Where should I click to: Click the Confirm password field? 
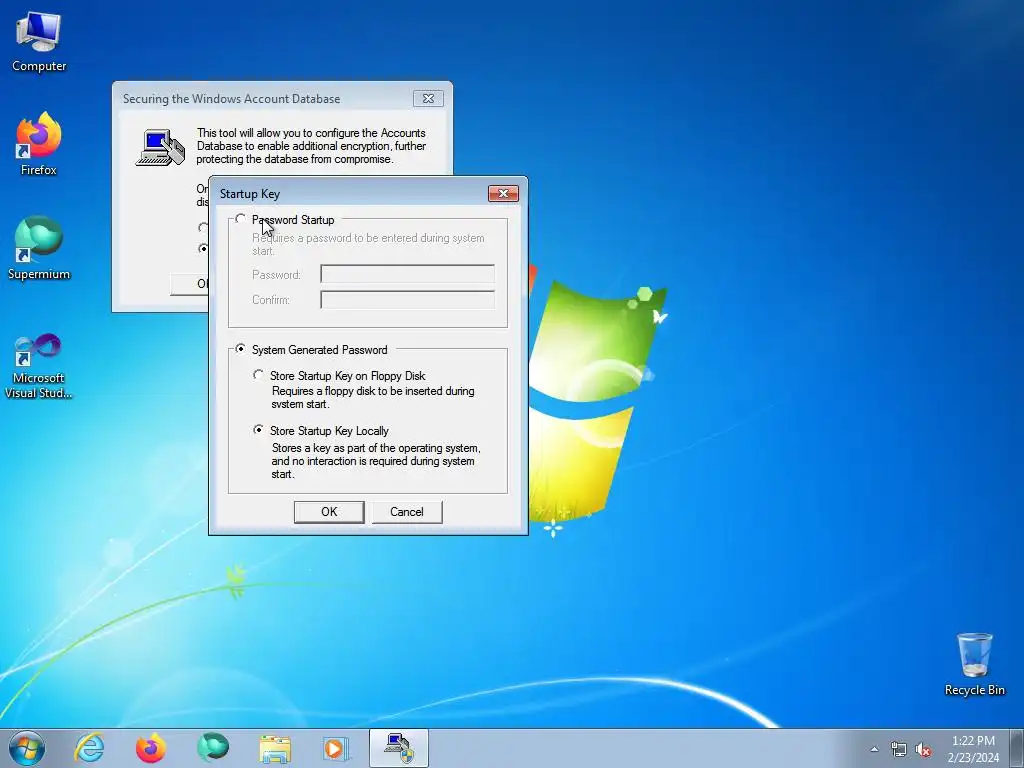click(x=408, y=300)
